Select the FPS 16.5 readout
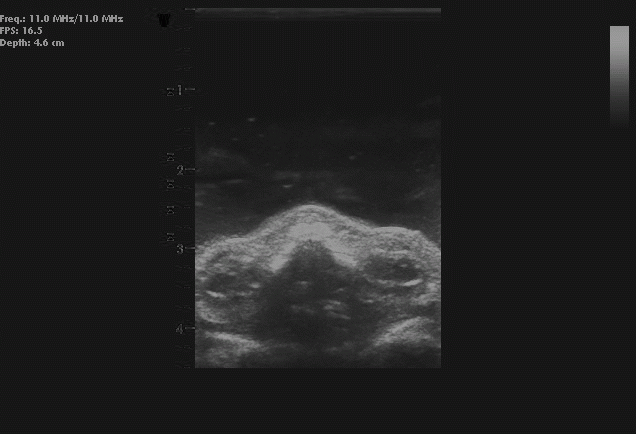The height and width of the screenshot is (434, 636). point(21,31)
